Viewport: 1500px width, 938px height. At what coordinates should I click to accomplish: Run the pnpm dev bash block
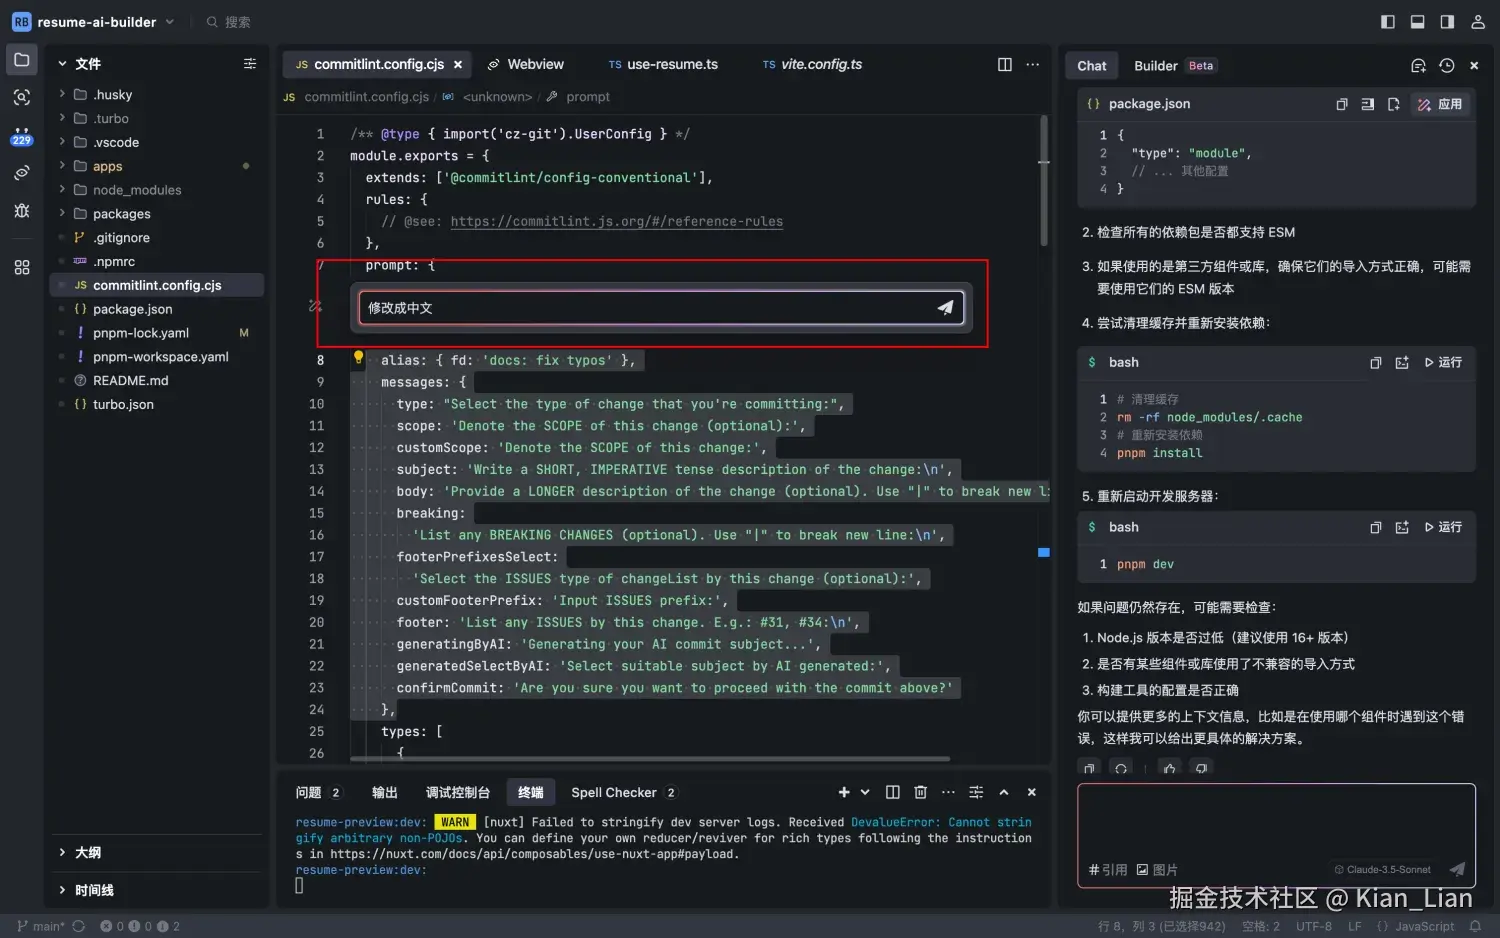pyautogui.click(x=1443, y=528)
